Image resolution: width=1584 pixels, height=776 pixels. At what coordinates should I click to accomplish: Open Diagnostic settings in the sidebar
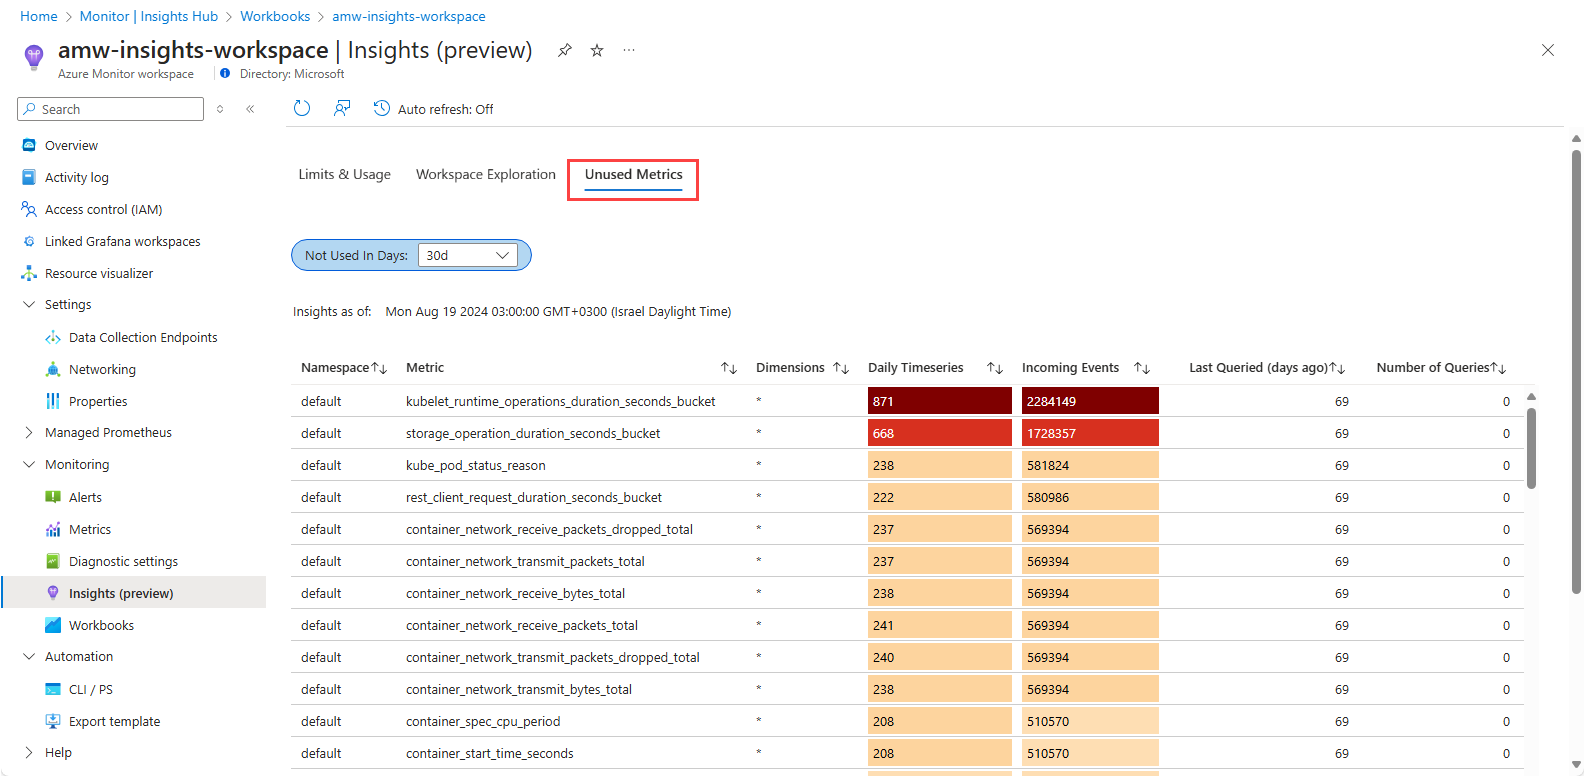(x=123, y=561)
